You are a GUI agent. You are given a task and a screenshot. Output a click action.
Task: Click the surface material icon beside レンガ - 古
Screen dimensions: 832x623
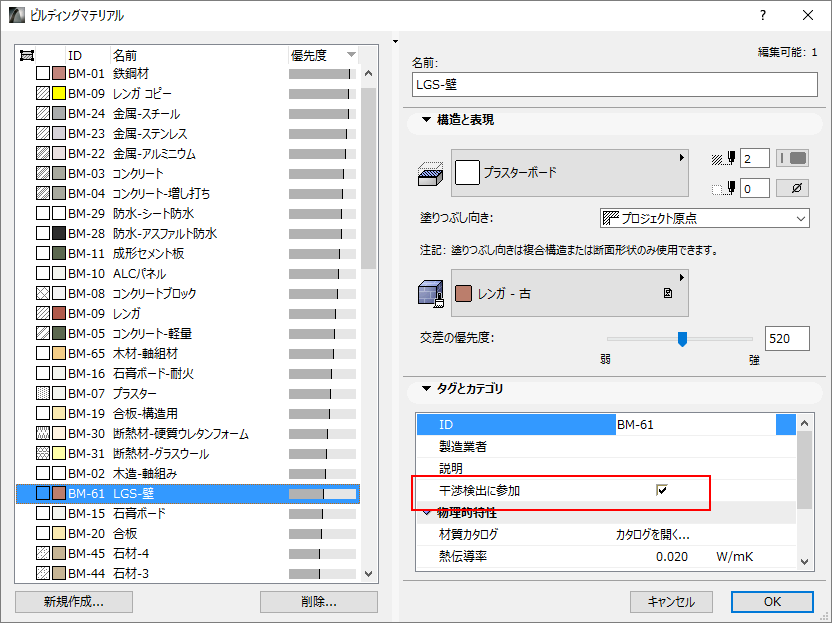[x=430, y=293]
